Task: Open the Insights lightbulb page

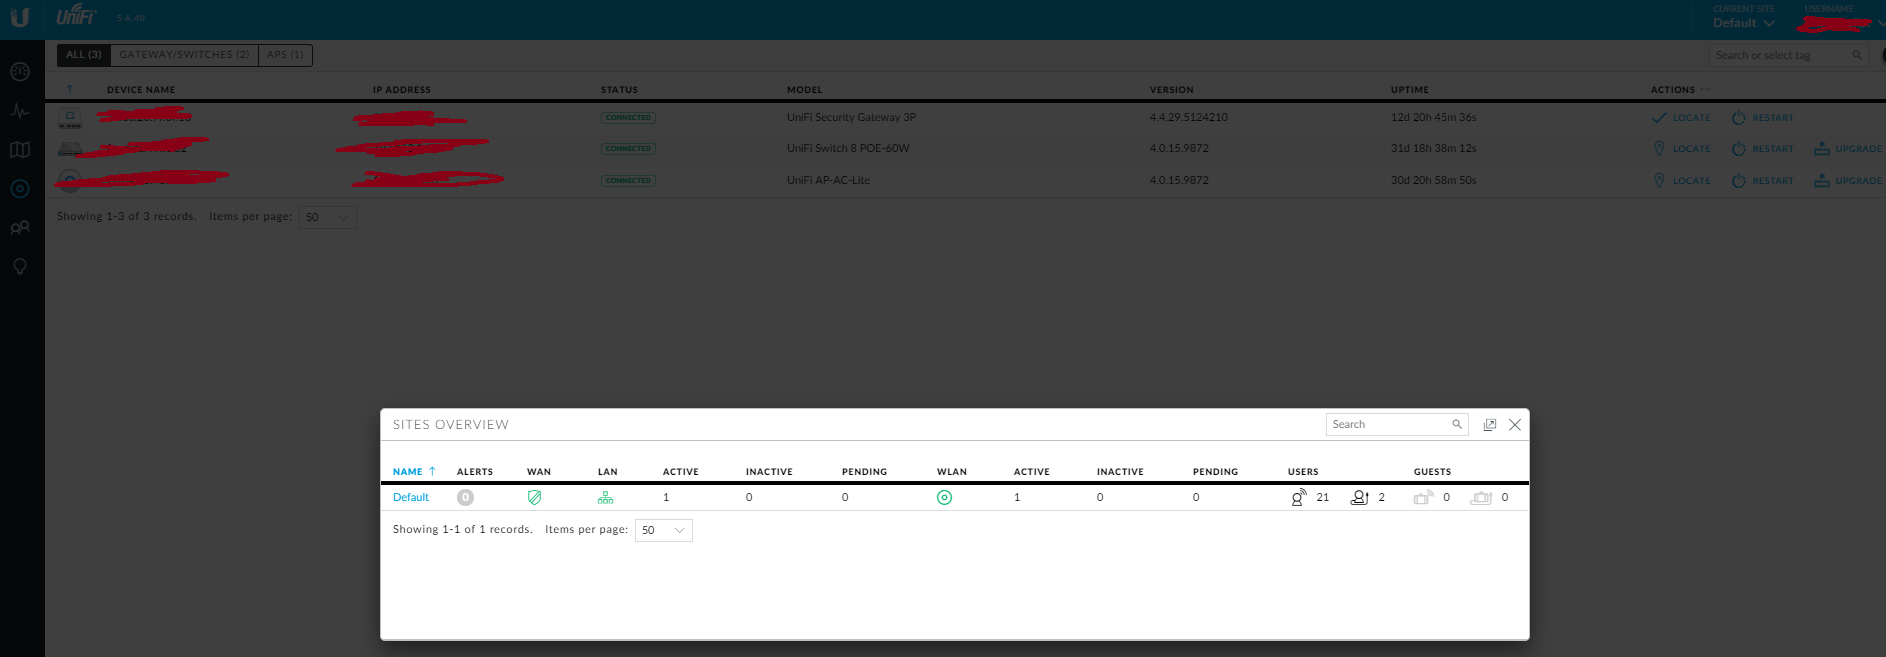Action: pyautogui.click(x=20, y=267)
